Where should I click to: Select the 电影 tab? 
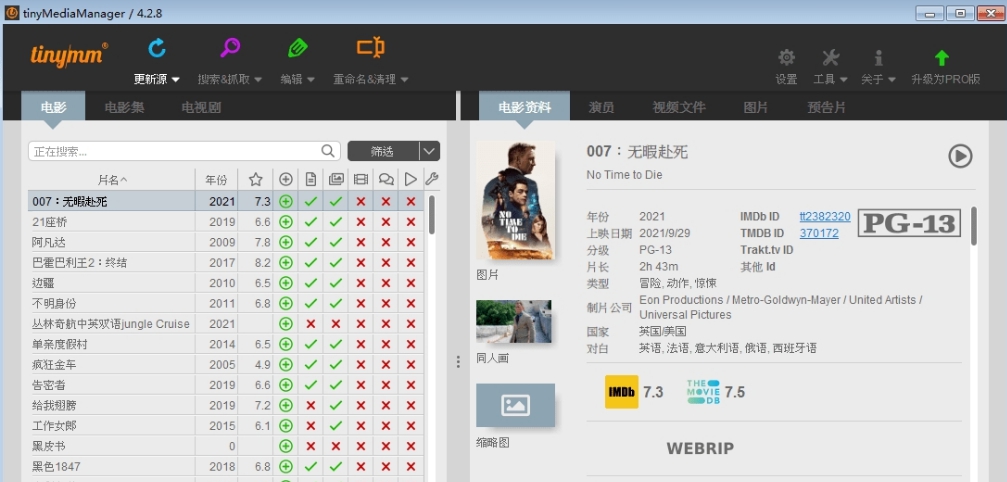pos(53,107)
